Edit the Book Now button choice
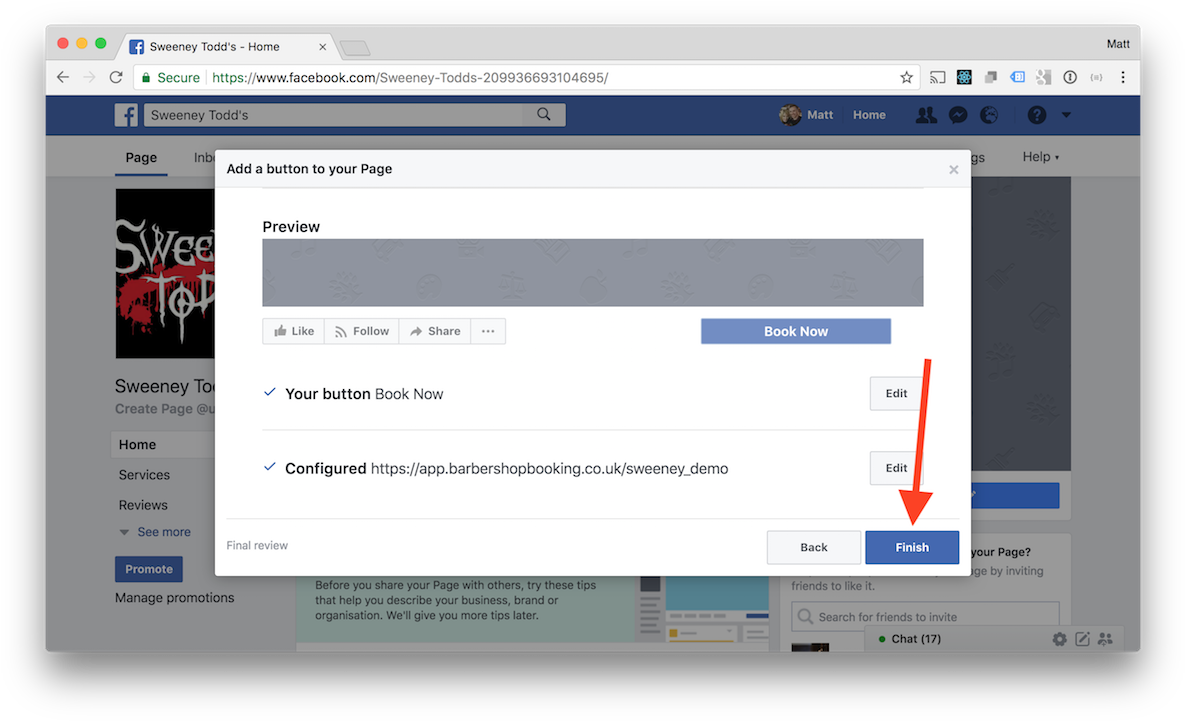The width and height of the screenshot is (1185, 721). pos(896,394)
